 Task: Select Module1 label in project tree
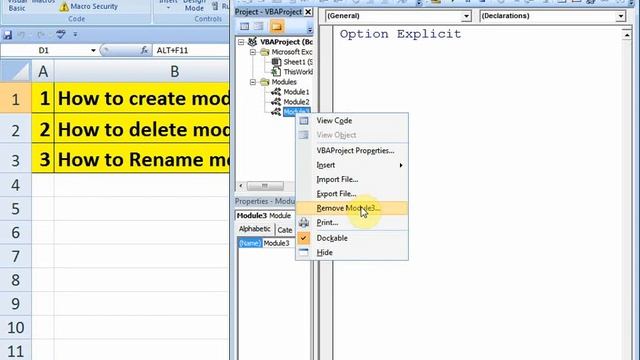(296, 92)
